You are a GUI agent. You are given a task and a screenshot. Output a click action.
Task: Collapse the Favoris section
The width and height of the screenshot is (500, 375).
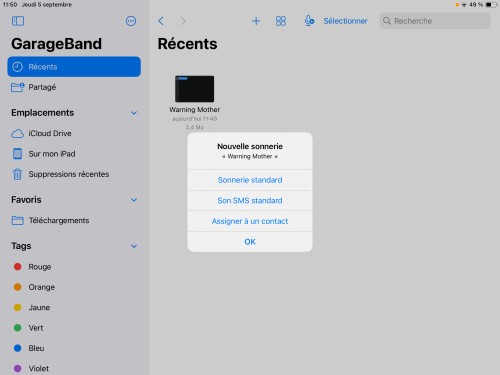click(134, 200)
